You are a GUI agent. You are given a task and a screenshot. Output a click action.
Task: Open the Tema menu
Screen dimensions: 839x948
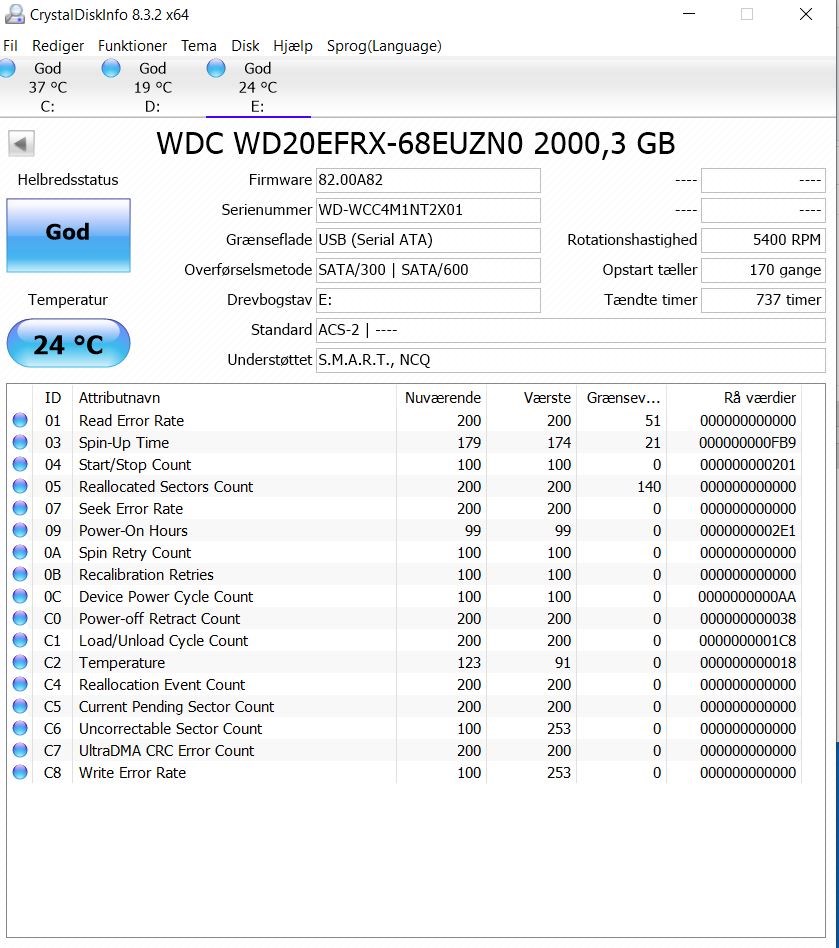(x=199, y=46)
